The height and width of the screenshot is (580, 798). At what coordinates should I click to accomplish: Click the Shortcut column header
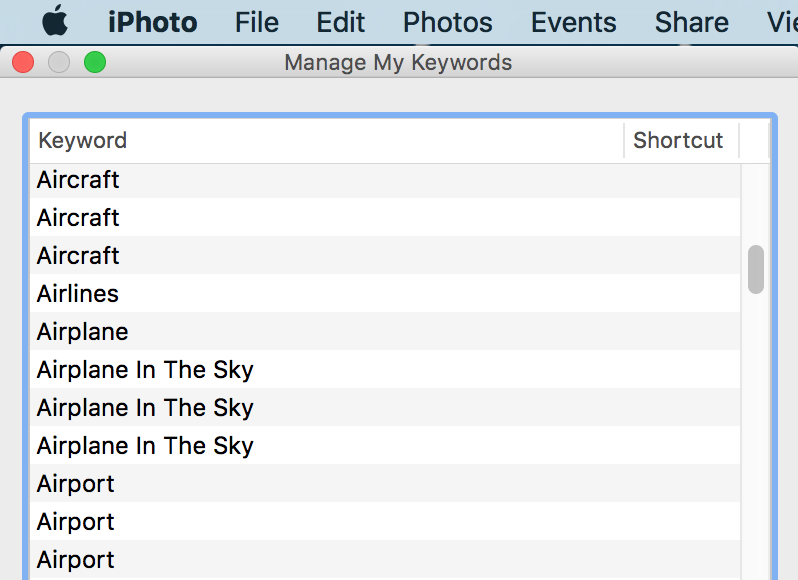tap(679, 141)
